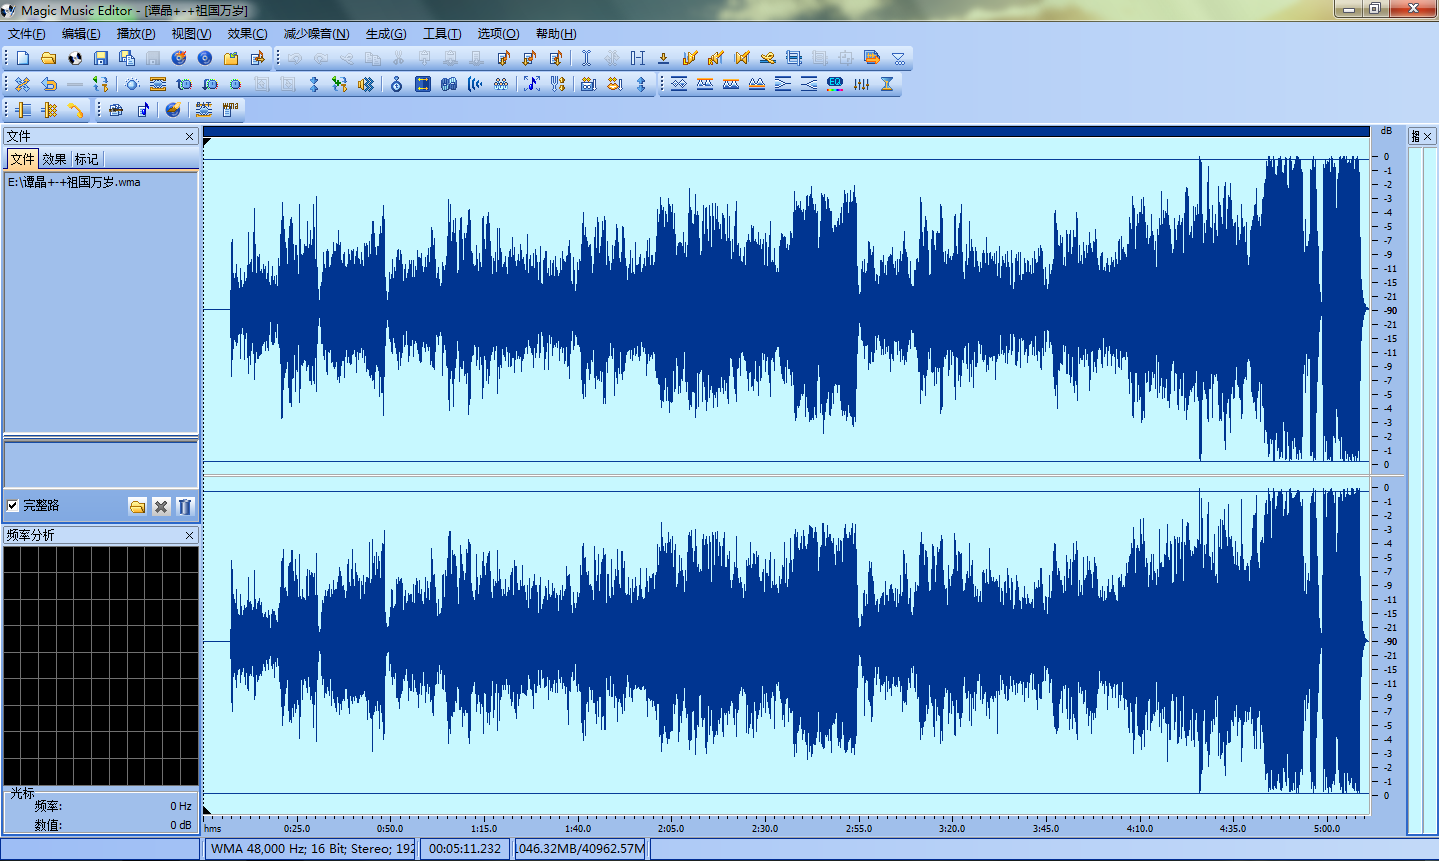Image resolution: width=1439 pixels, height=861 pixels.
Task: Toggle the 完整路 checkbox
Action: pos(13,506)
